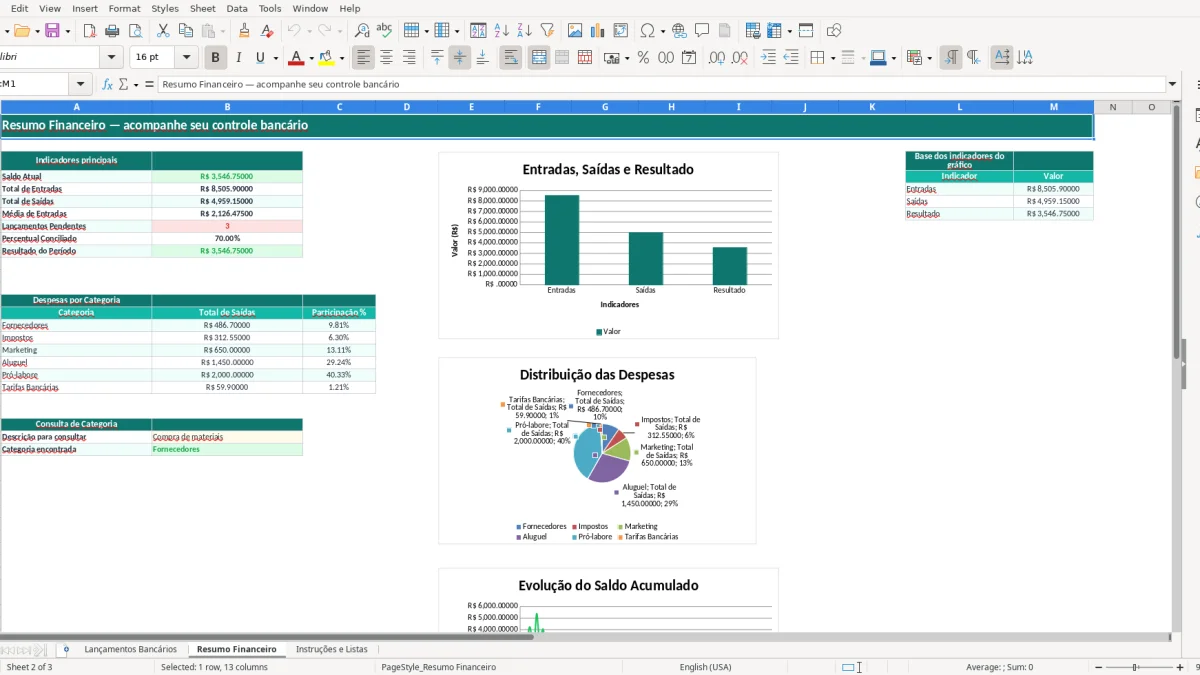Sort descending with the Z-A icon
Screen dimensions: 1200x675
(524, 31)
